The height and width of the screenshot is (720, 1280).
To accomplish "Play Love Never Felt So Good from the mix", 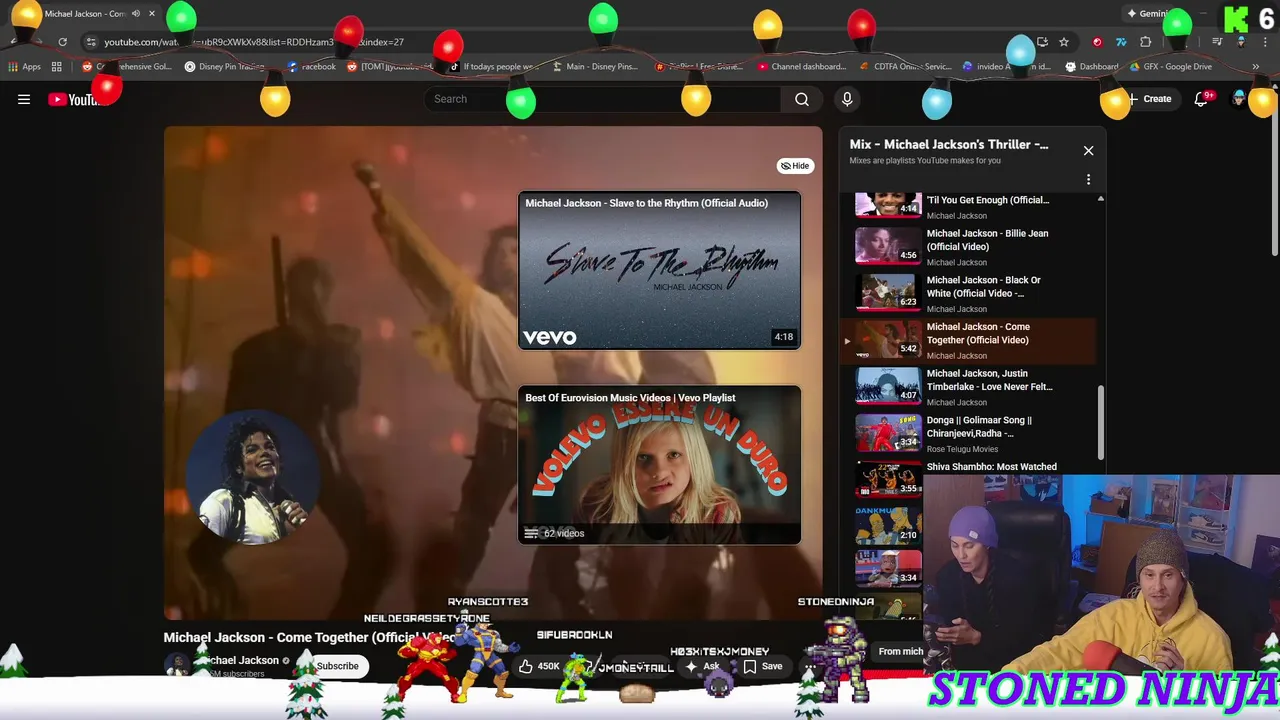I will point(989,380).
